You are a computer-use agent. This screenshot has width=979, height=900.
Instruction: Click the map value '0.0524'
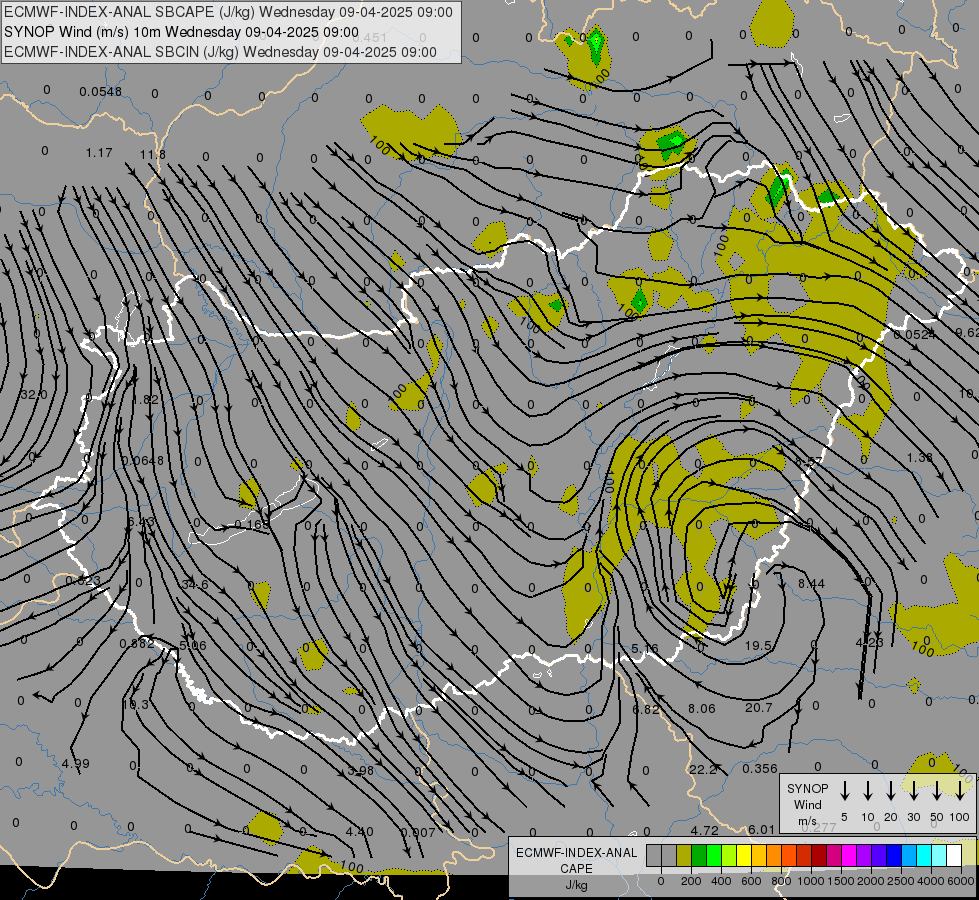914,334
